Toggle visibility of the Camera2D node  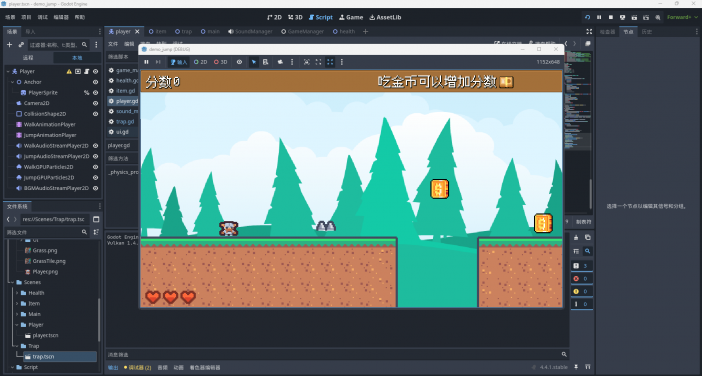(x=95, y=103)
